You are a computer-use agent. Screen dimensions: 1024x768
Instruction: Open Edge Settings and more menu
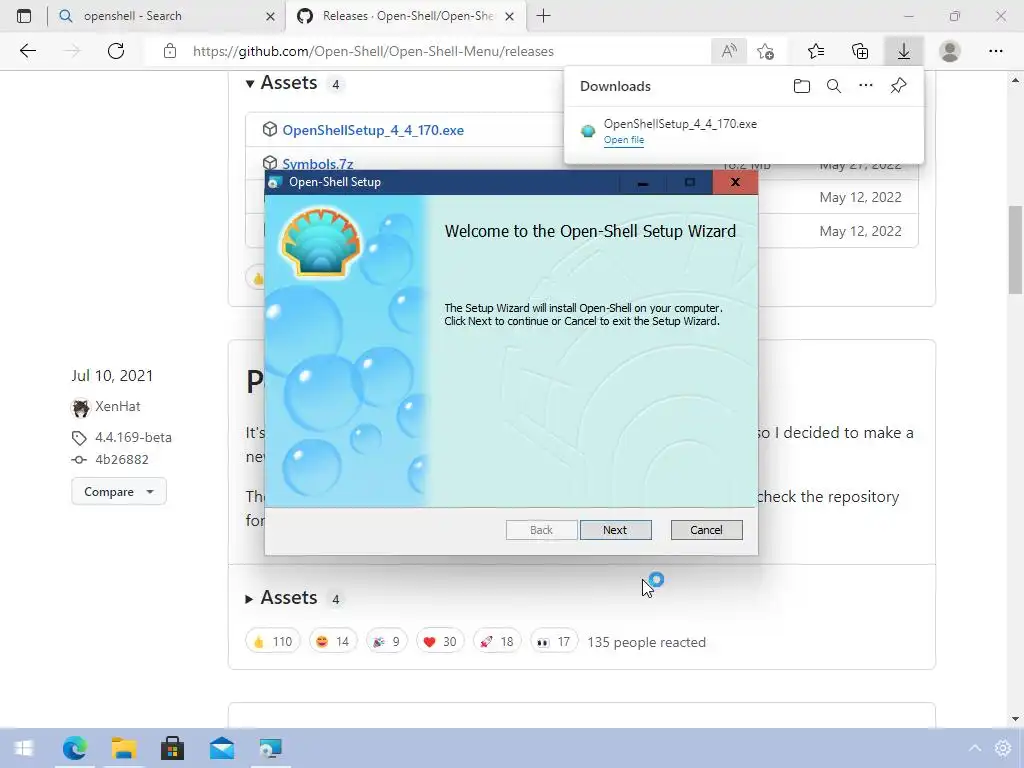coord(995,51)
